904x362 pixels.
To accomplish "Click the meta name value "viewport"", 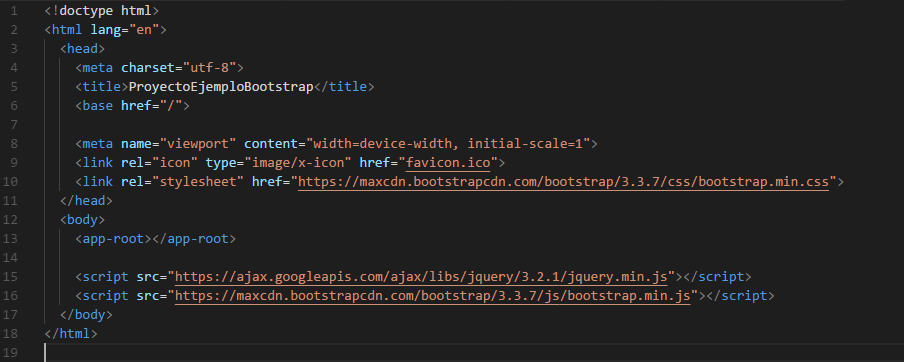I will tap(198, 144).
